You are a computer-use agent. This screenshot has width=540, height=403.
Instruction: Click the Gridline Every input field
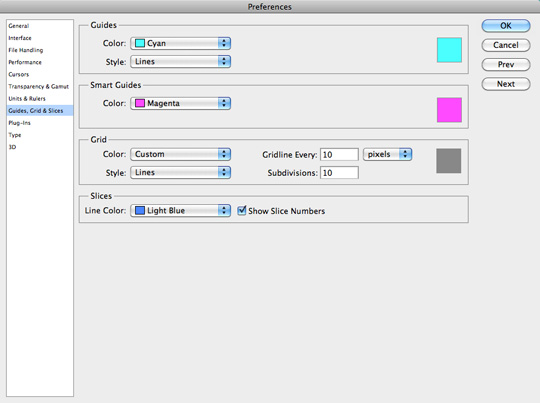(x=339, y=155)
